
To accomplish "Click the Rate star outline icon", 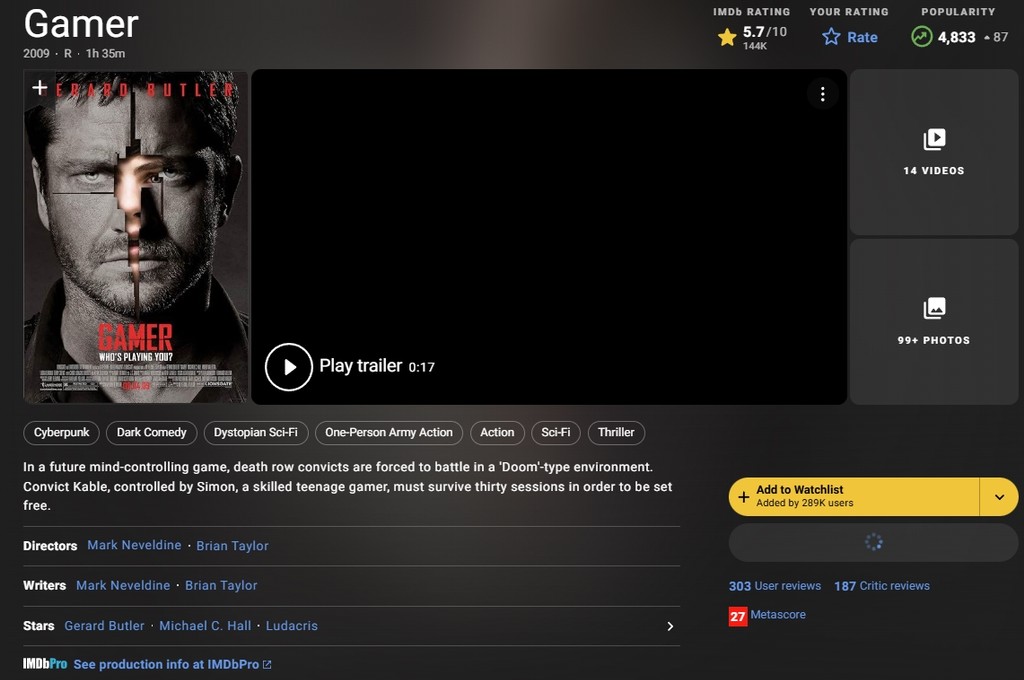I will (x=831, y=37).
